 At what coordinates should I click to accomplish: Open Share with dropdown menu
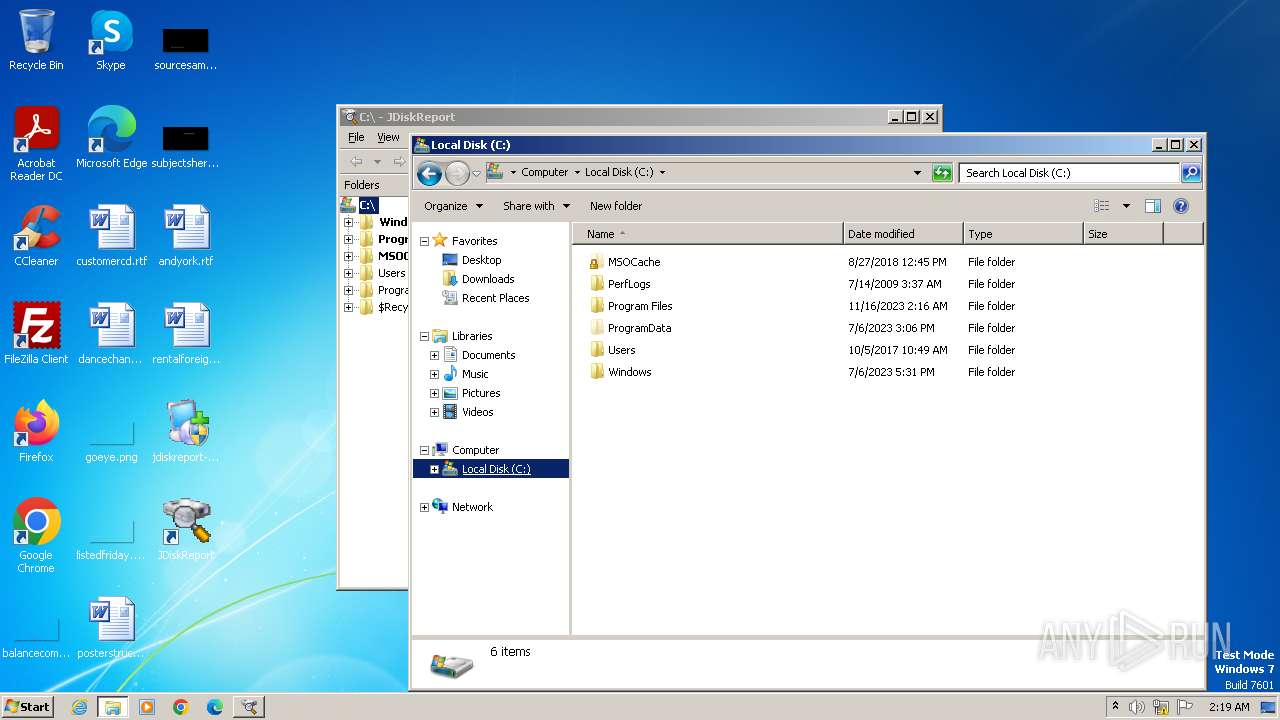coord(536,206)
